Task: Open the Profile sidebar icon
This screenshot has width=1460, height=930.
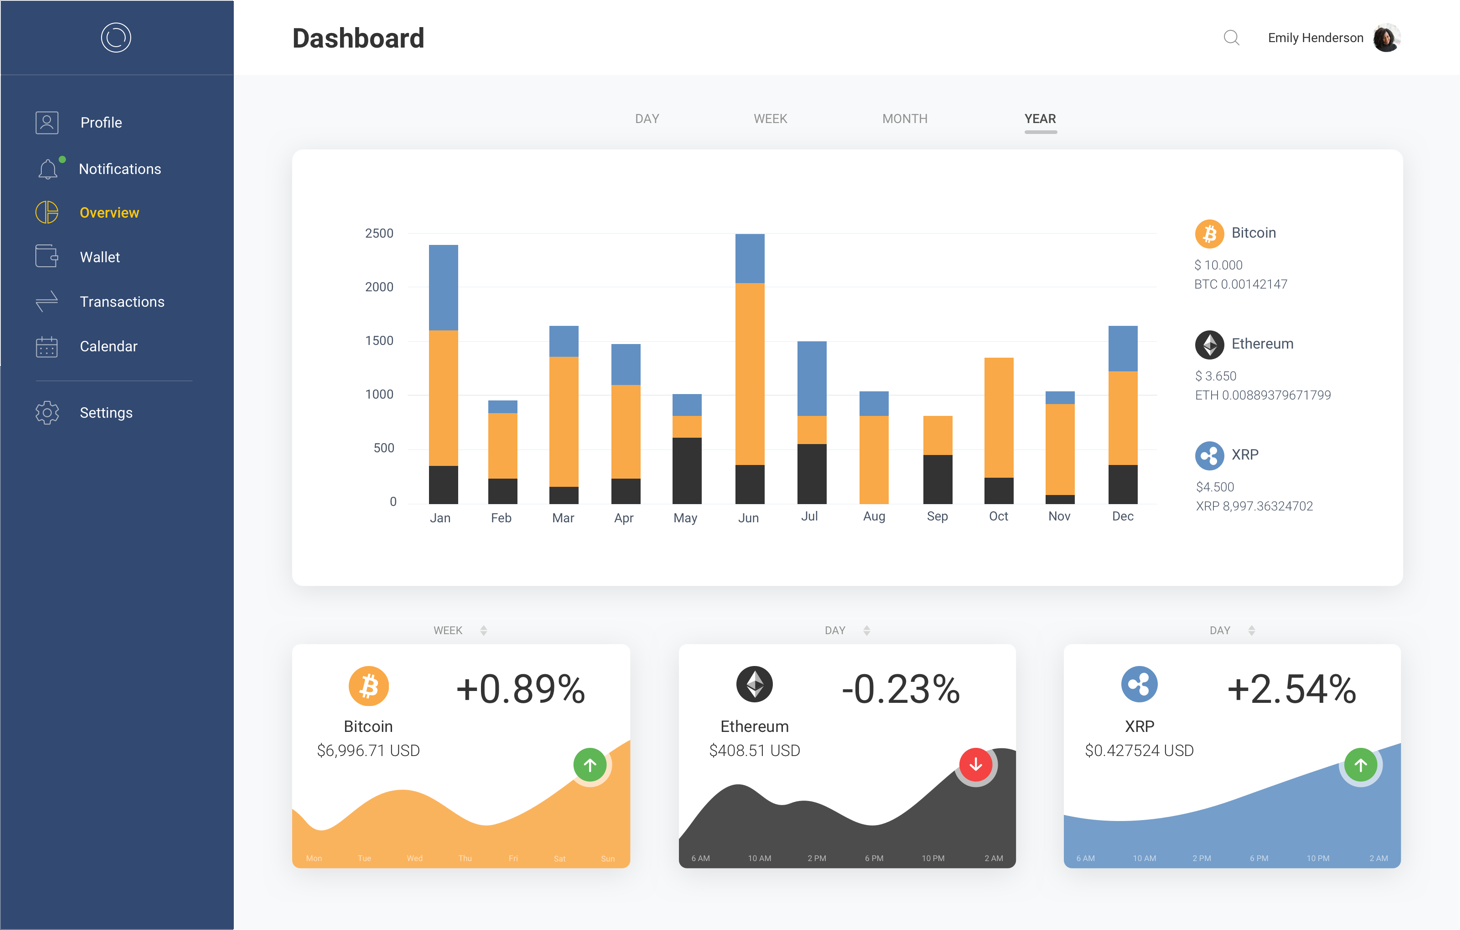Action: 47,122
